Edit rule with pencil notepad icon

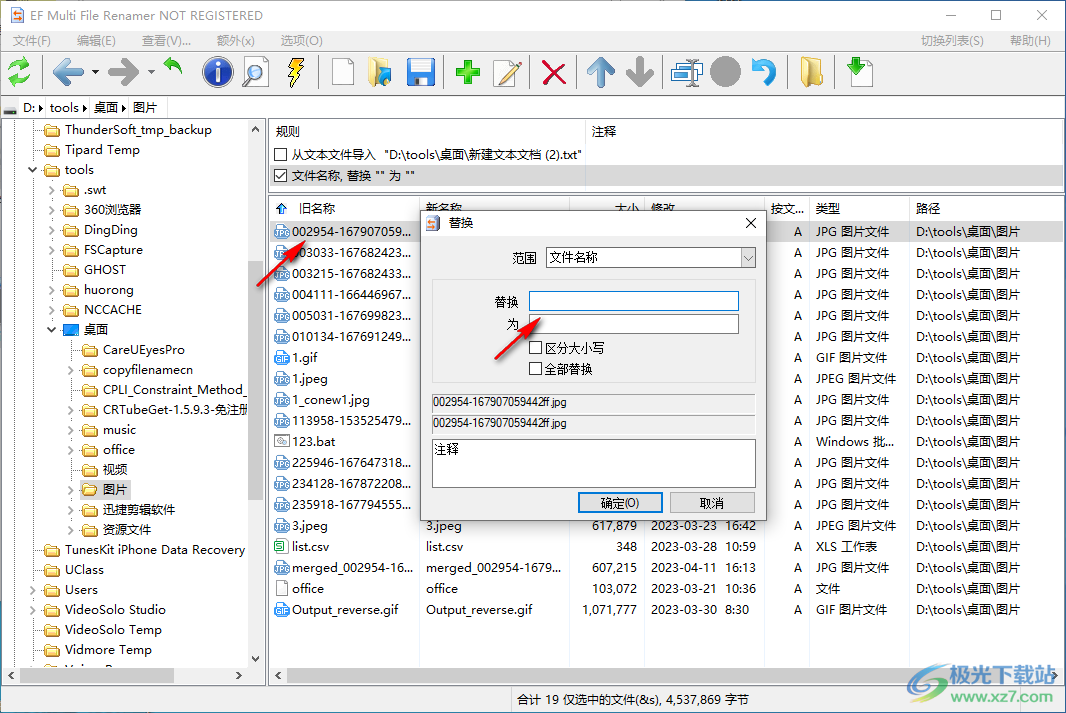pyautogui.click(x=507, y=72)
